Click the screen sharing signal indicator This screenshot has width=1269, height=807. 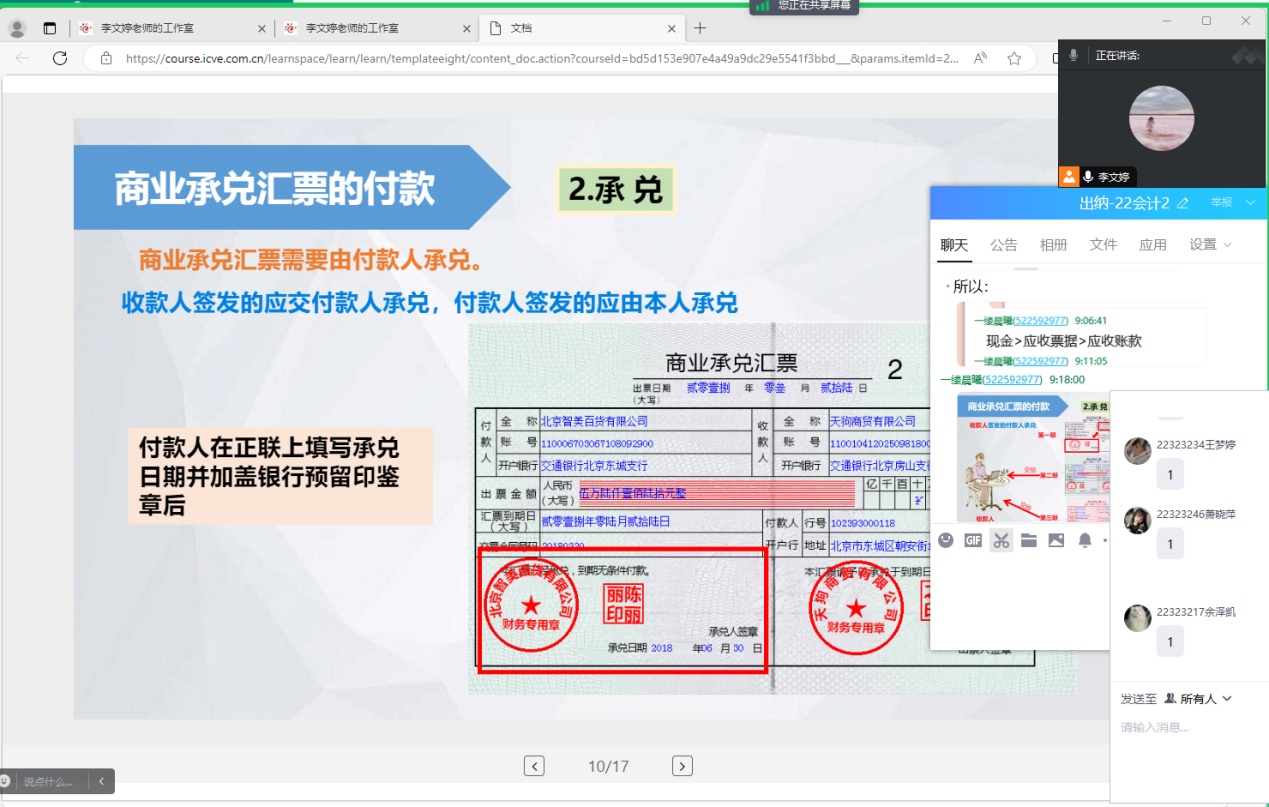point(763,6)
